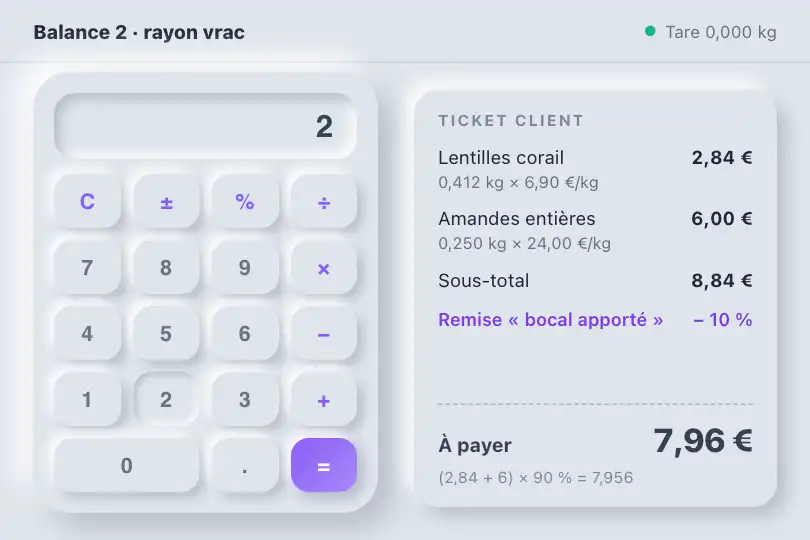Select the minus operator key
This screenshot has height=540, width=810.
click(x=323, y=333)
